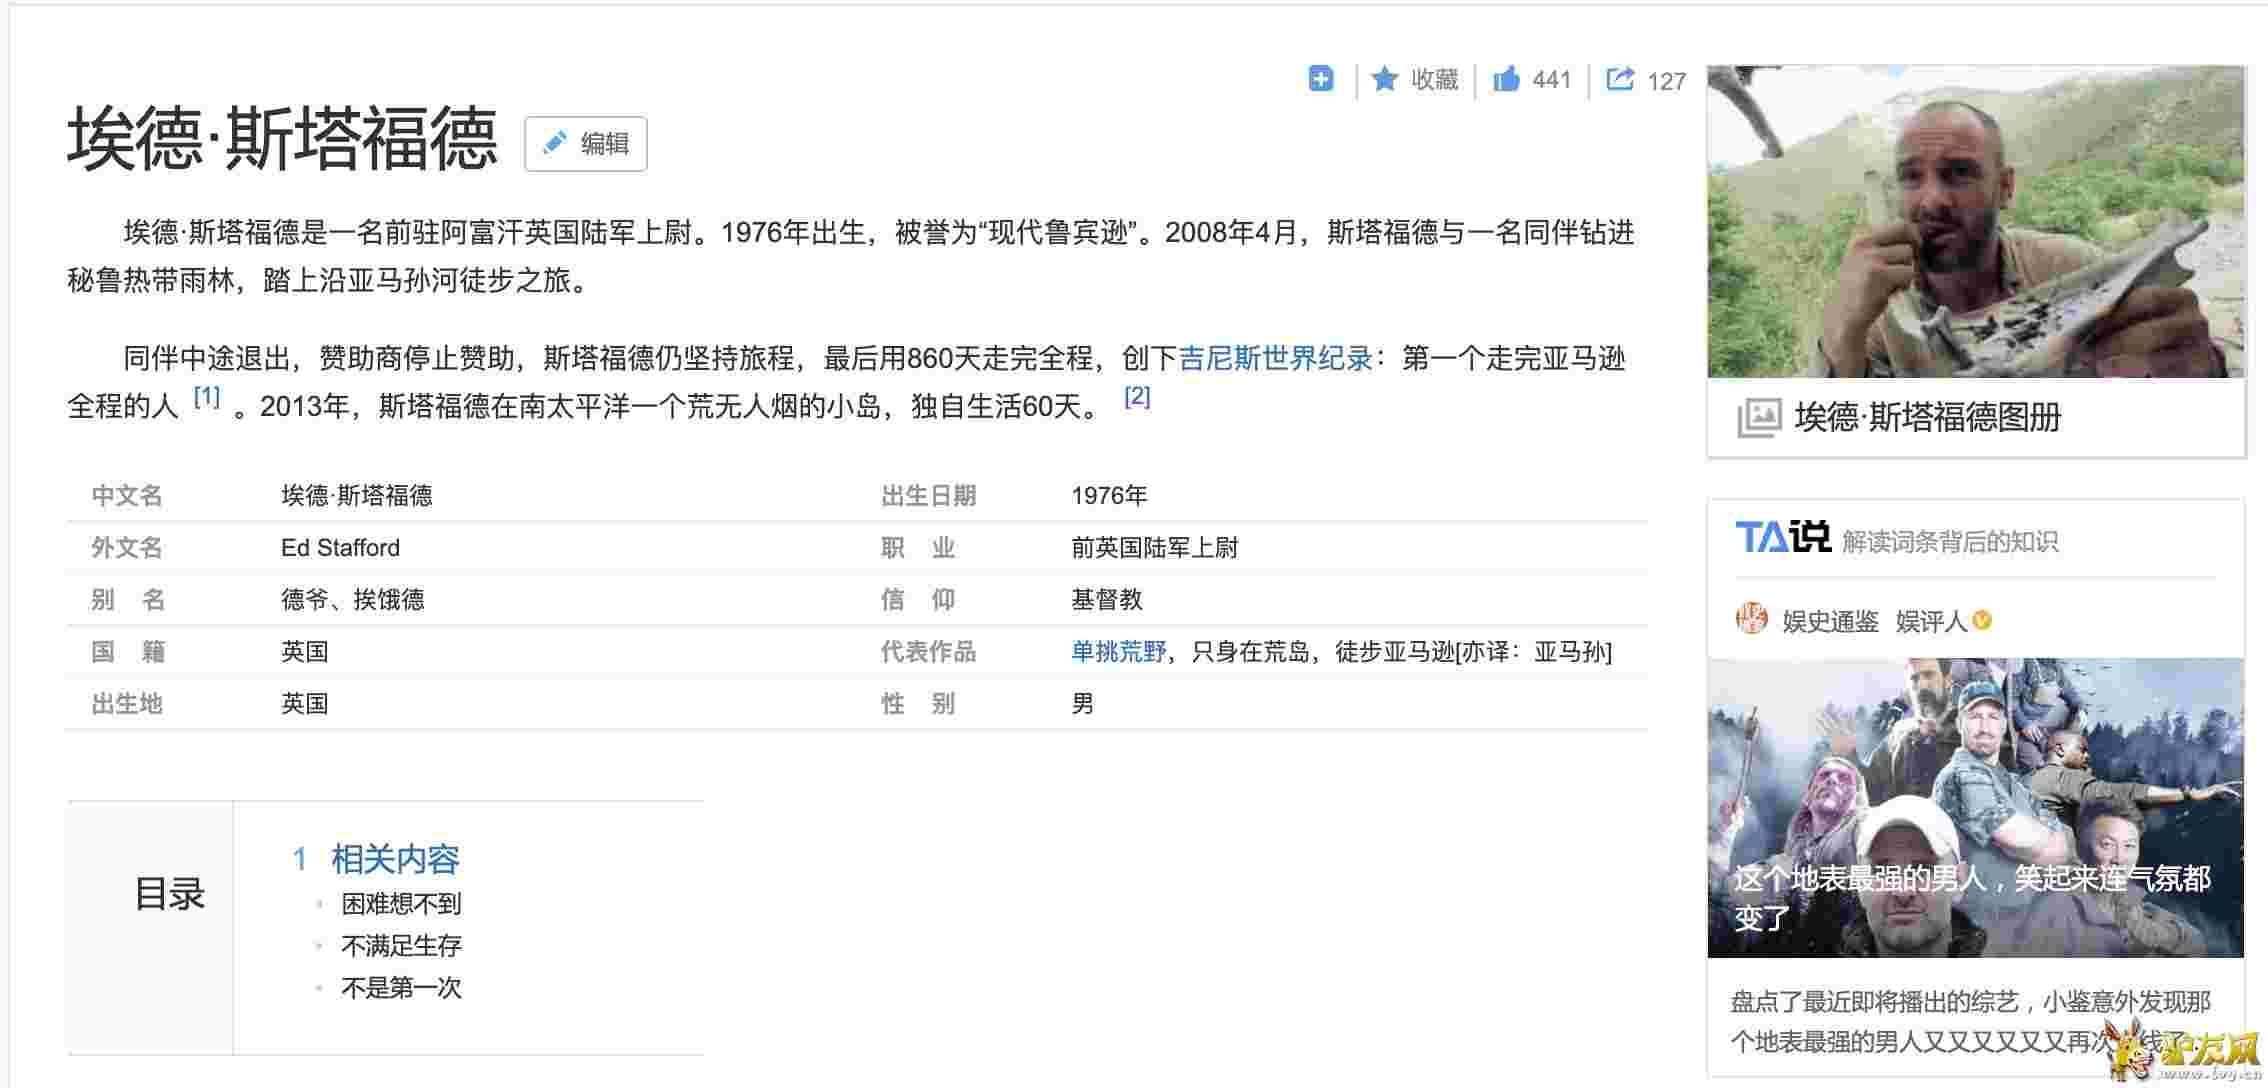Open the 单挑荒野 link
Viewport: 2268px width, 1088px height.
(x=1118, y=652)
